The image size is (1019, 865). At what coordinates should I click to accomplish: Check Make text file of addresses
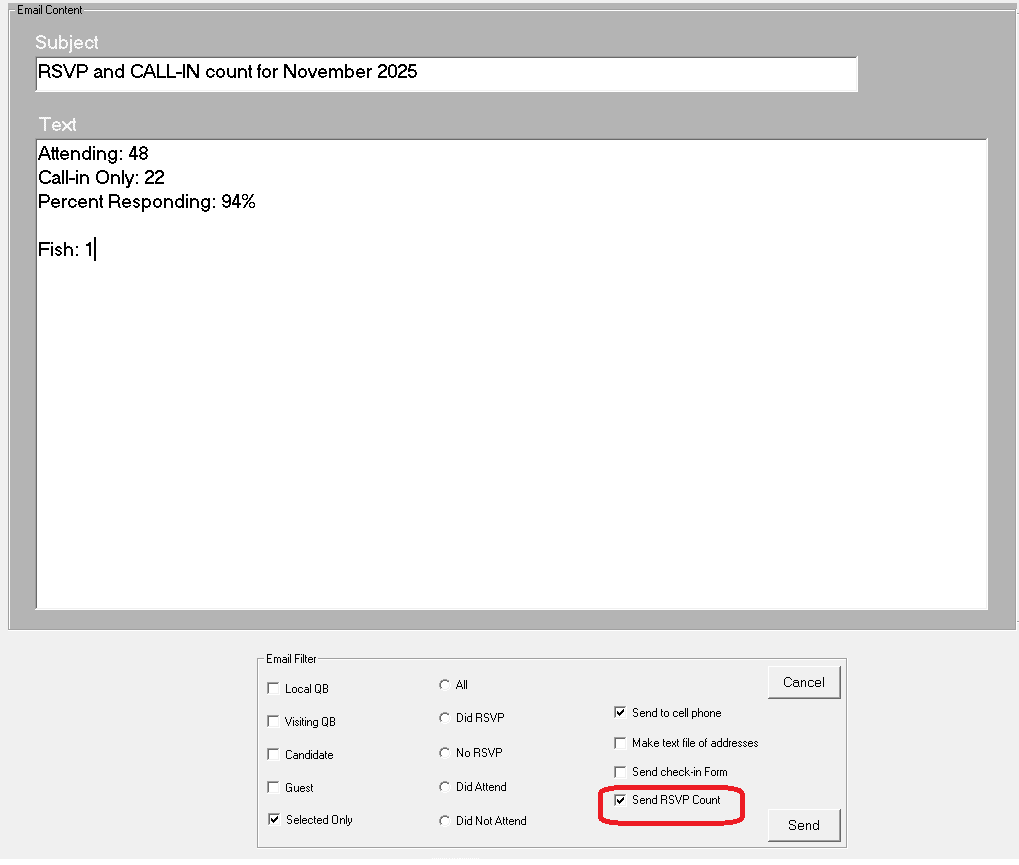coord(620,743)
